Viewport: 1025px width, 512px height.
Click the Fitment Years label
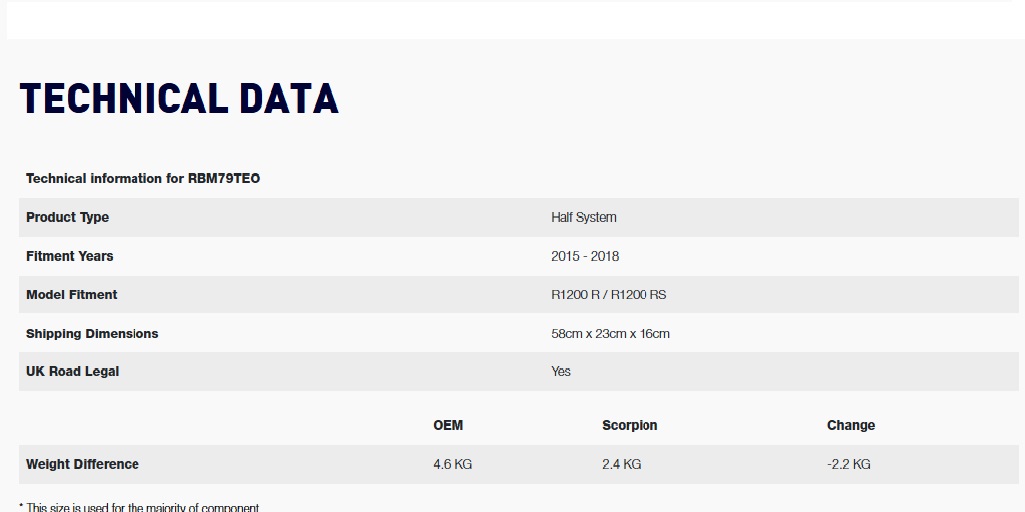click(69, 256)
